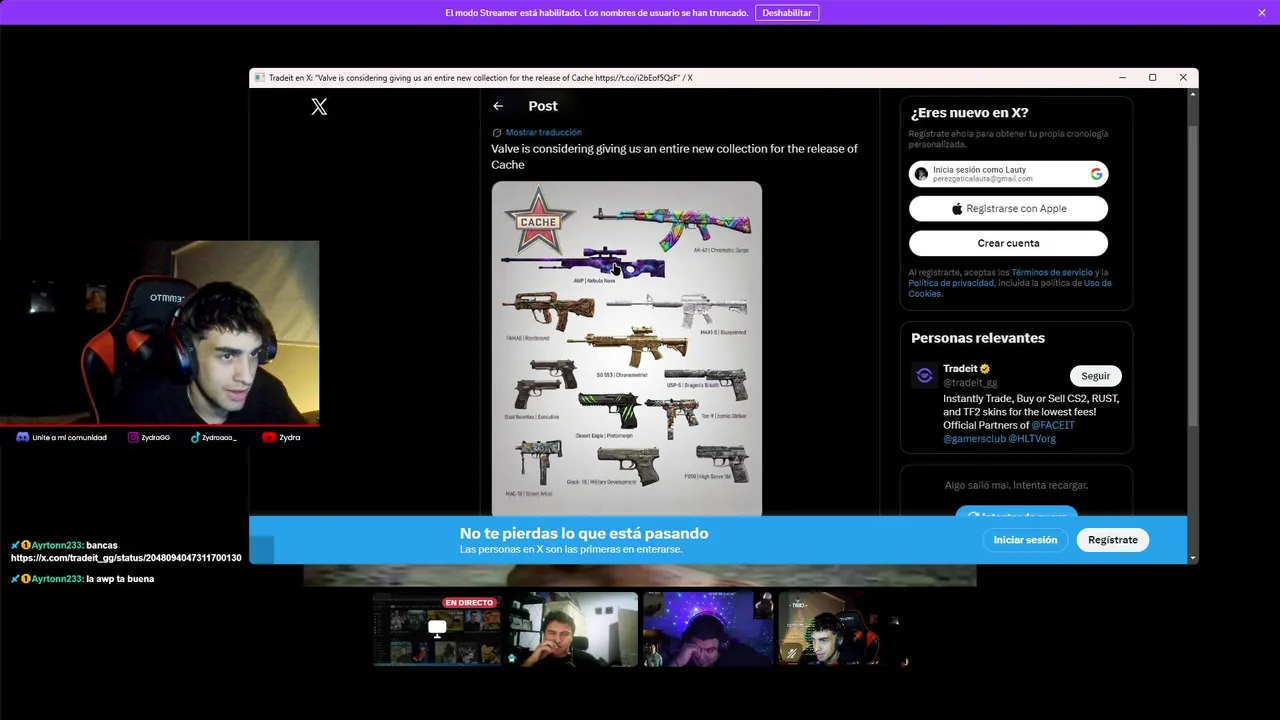Follow Tradeit with Seguir button
Image resolution: width=1280 pixels, height=720 pixels.
click(1095, 376)
